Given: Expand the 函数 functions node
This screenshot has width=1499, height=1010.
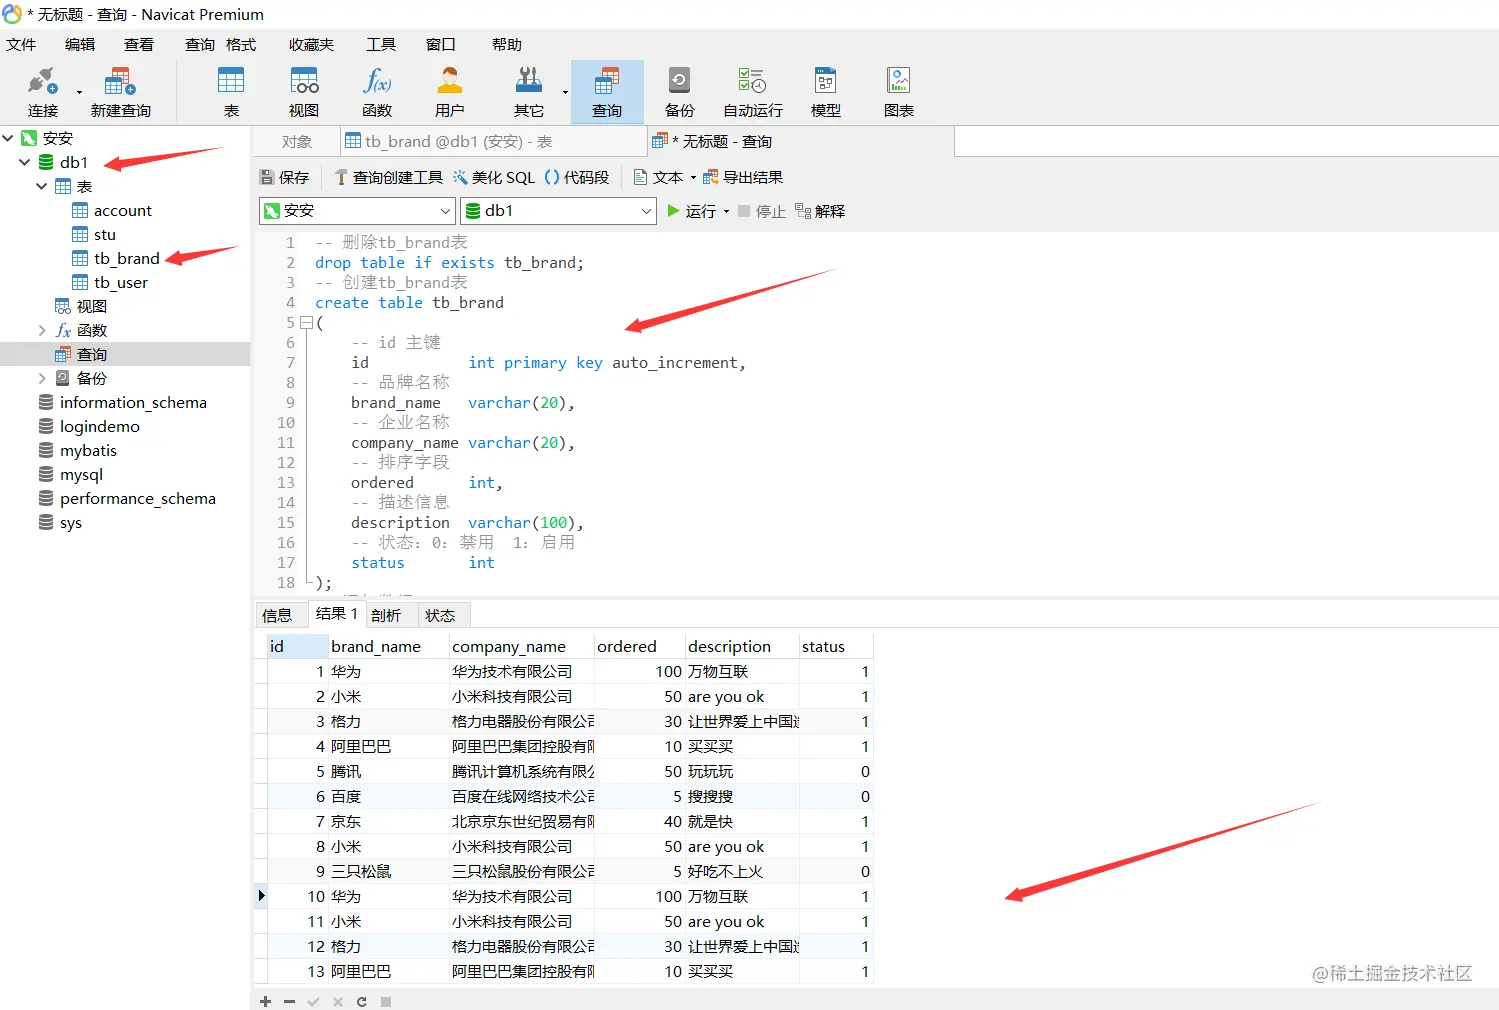Looking at the screenshot, I should pos(42,330).
